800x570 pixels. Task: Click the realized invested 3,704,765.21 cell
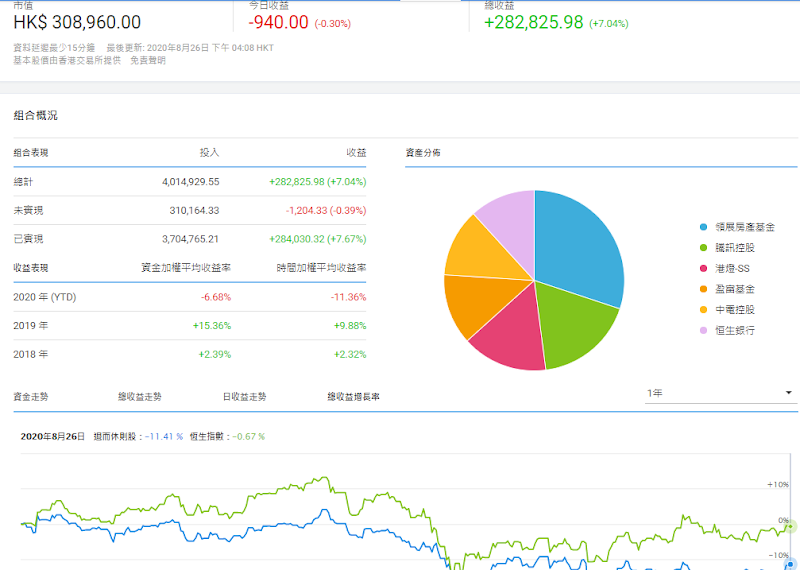coord(191,239)
